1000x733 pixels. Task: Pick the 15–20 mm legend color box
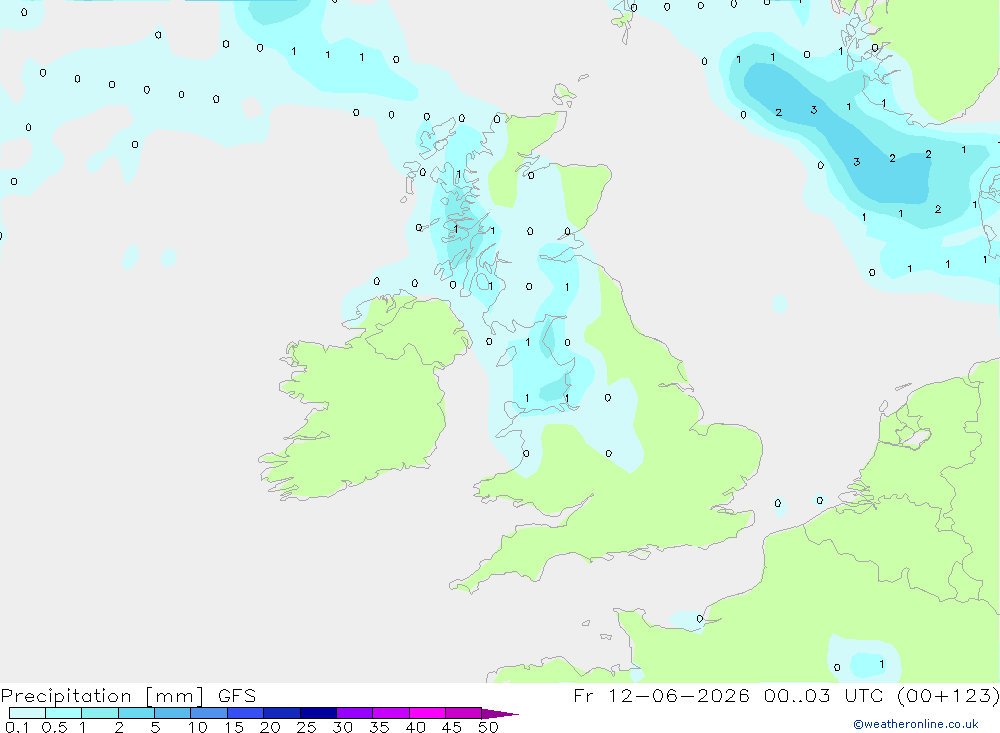[x=246, y=713]
